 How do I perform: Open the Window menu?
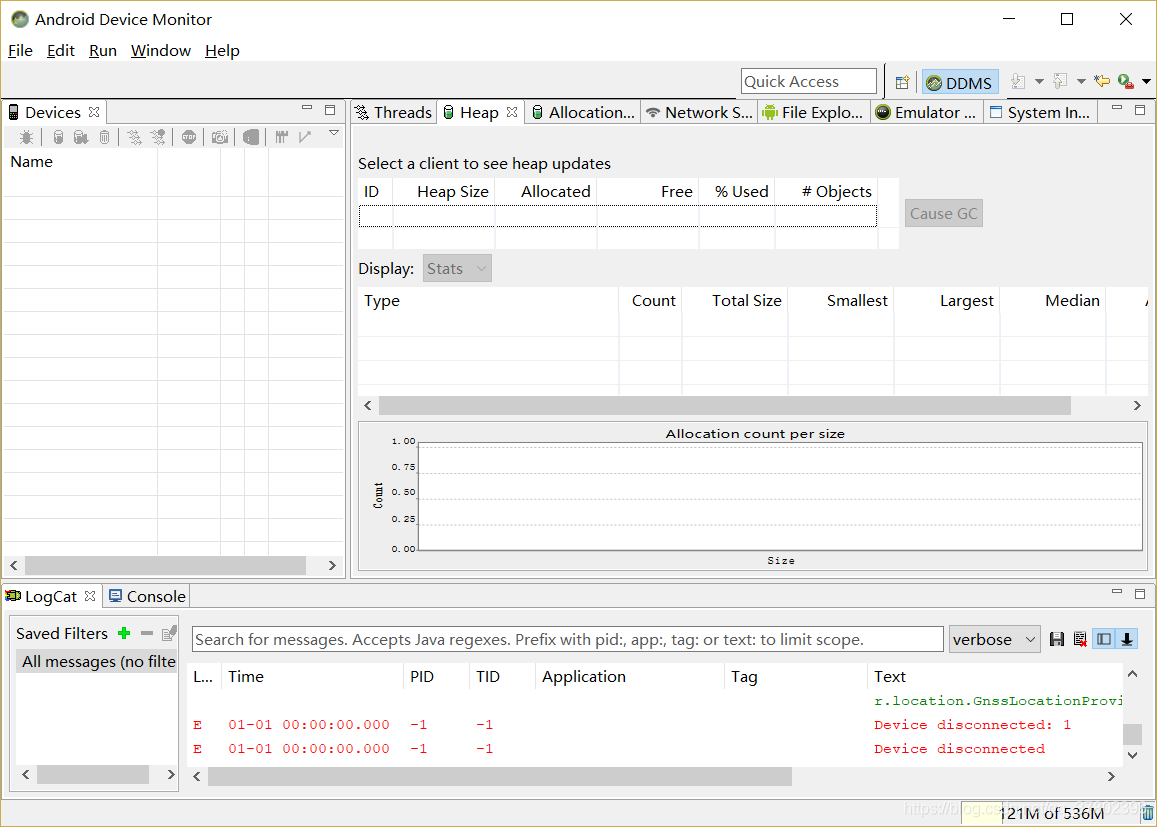click(161, 51)
